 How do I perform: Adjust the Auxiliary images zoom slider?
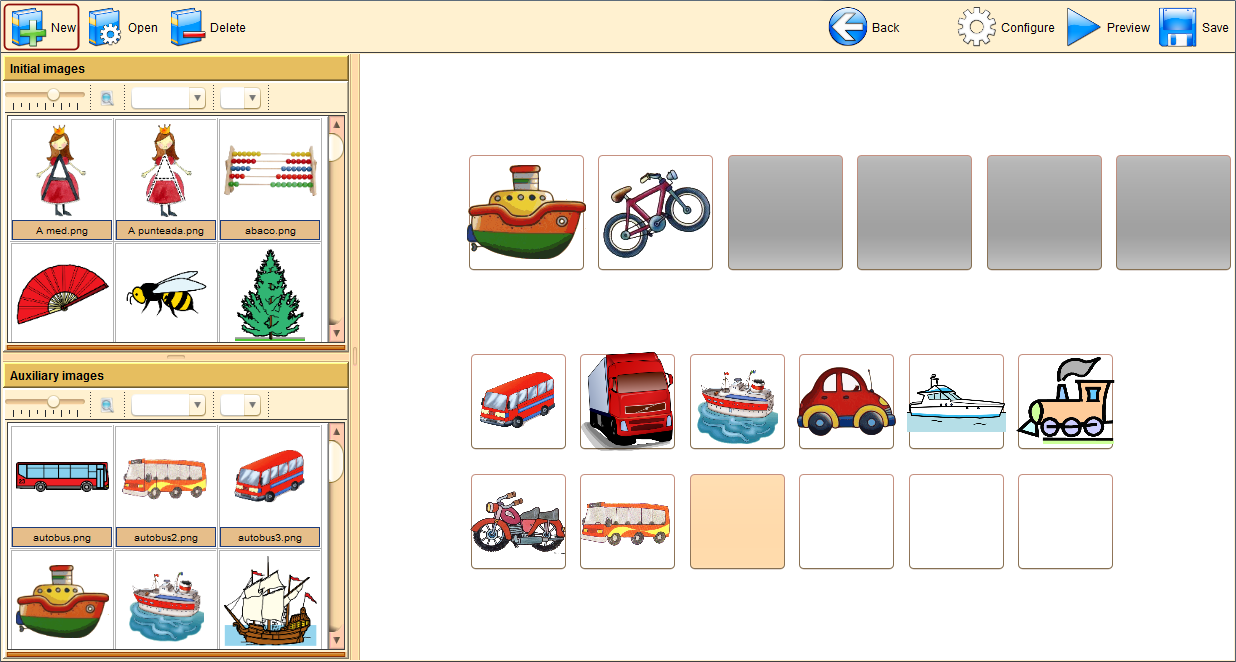coord(53,402)
